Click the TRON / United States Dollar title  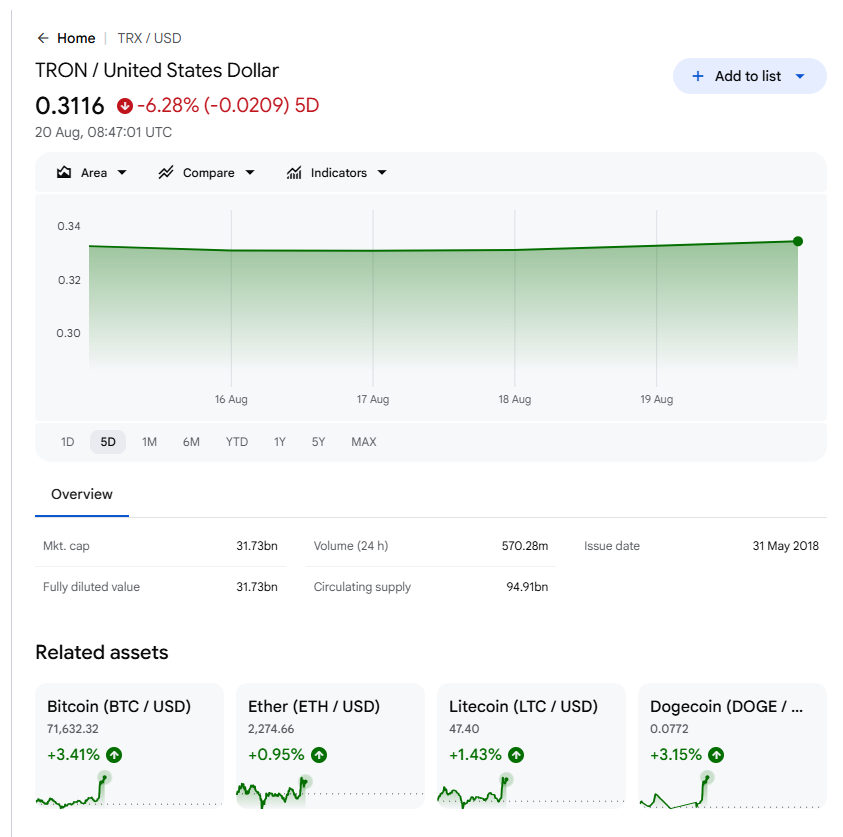[x=157, y=70]
